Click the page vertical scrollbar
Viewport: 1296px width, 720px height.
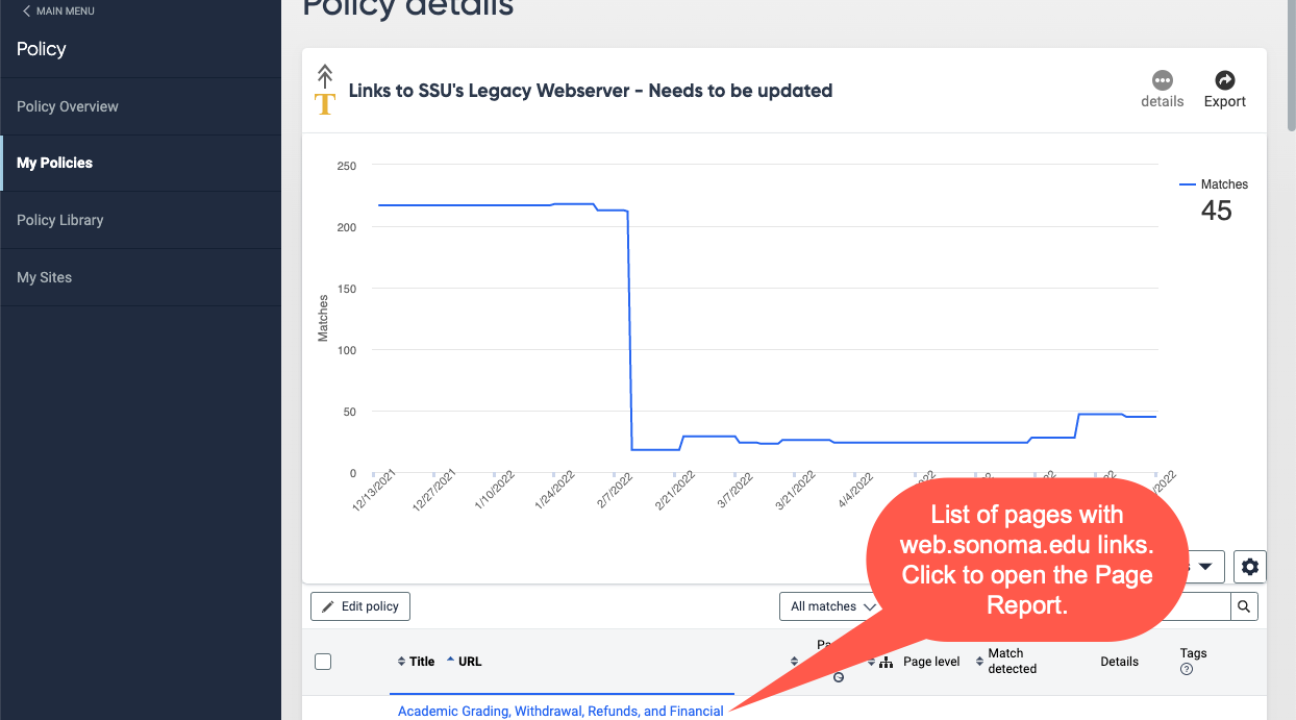(1290, 360)
